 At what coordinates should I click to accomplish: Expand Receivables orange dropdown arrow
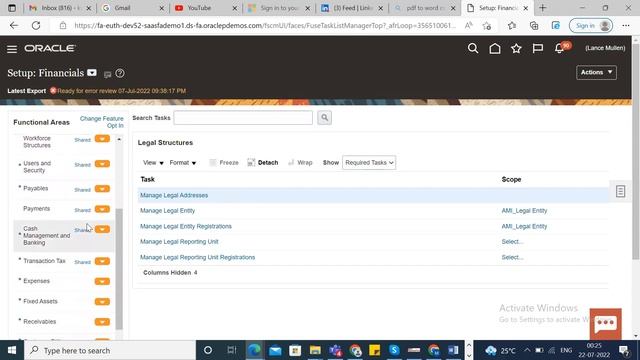[x=102, y=322]
